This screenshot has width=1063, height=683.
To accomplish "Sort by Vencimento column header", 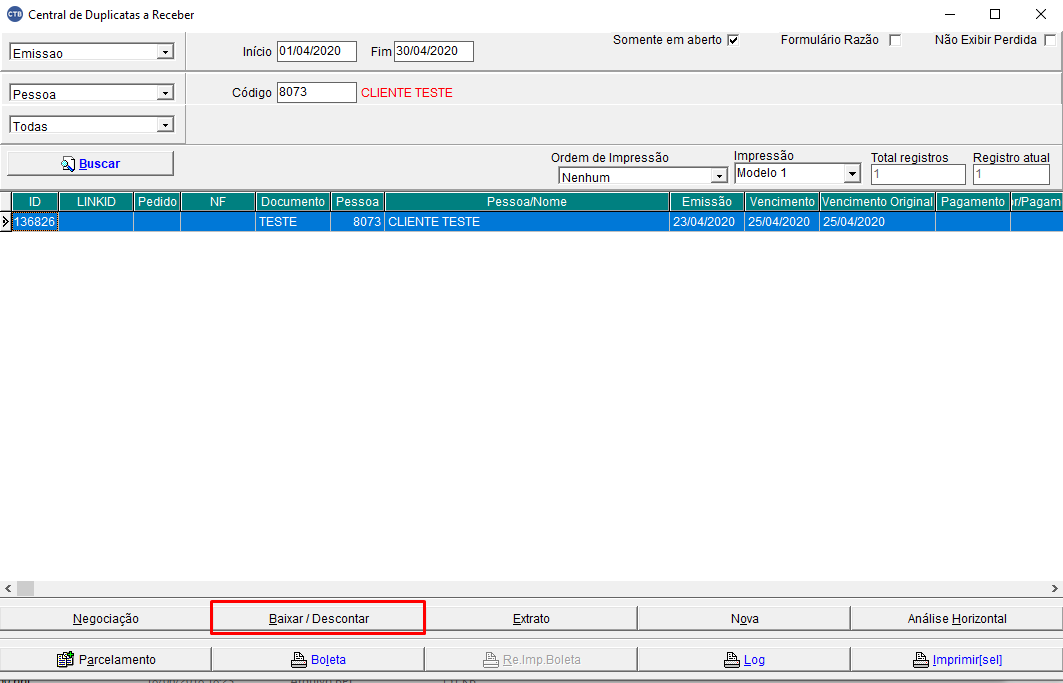I will 781,202.
